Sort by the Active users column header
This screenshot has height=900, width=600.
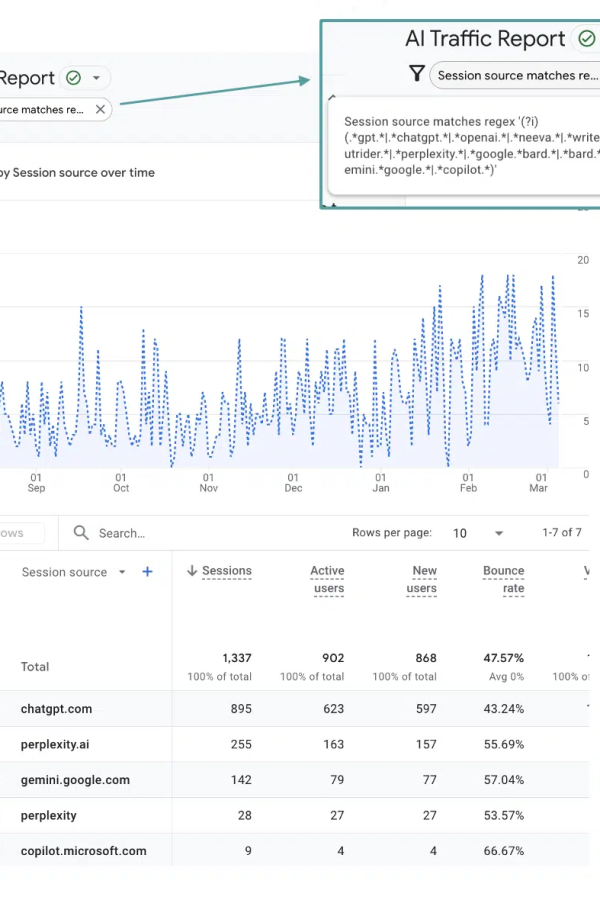pyautogui.click(x=328, y=579)
